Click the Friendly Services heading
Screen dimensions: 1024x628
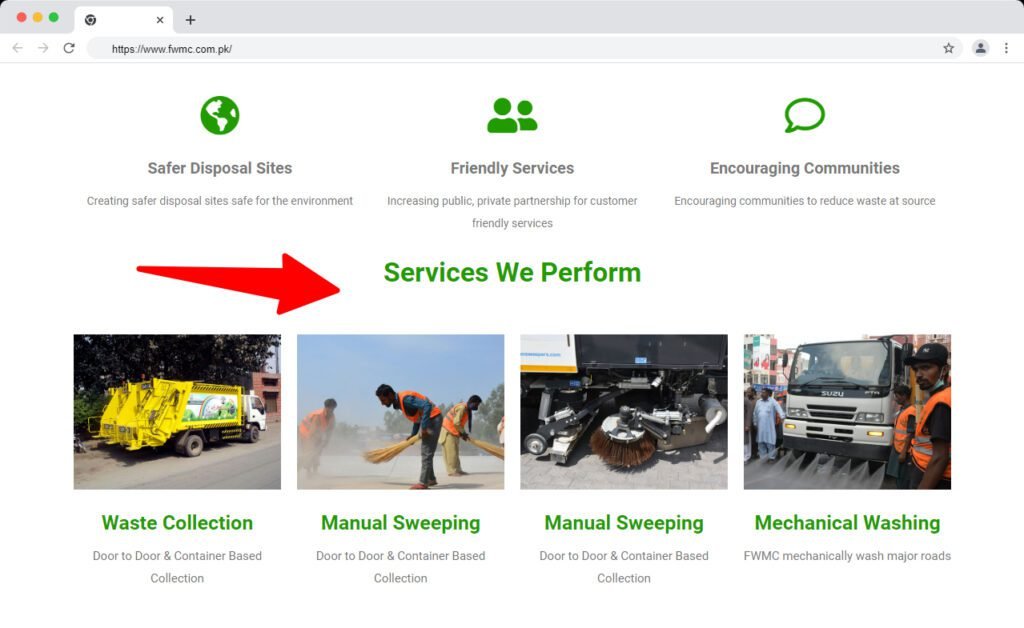pyautogui.click(x=512, y=168)
